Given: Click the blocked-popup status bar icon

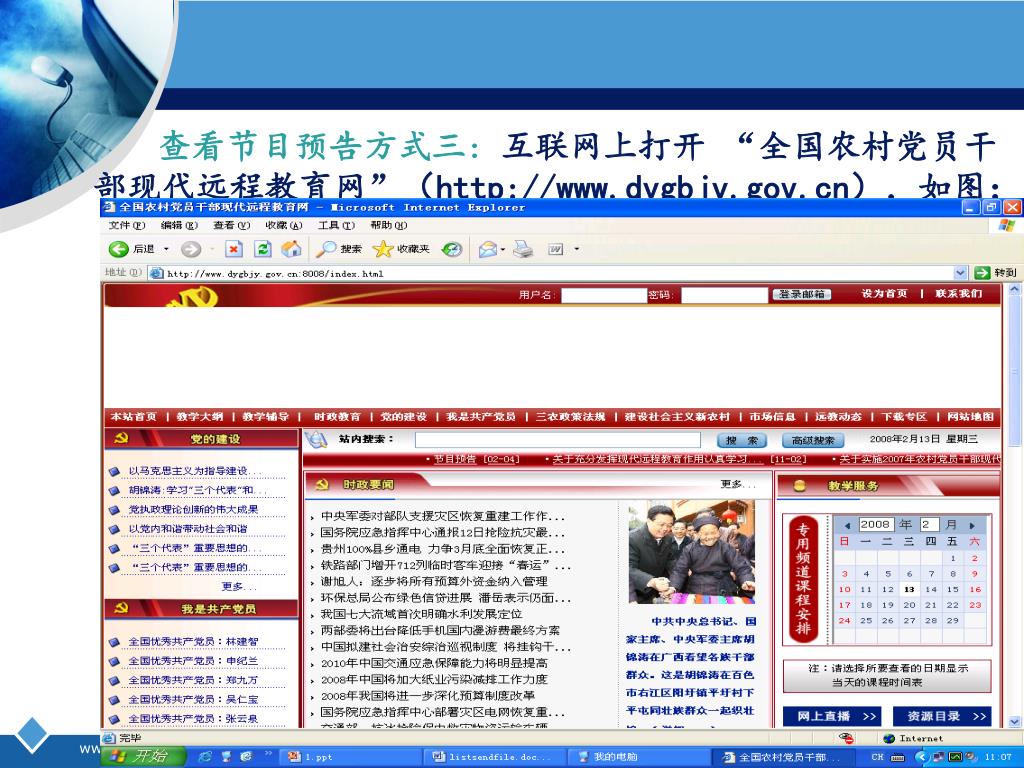Looking at the screenshot, I should pos(846,738).
